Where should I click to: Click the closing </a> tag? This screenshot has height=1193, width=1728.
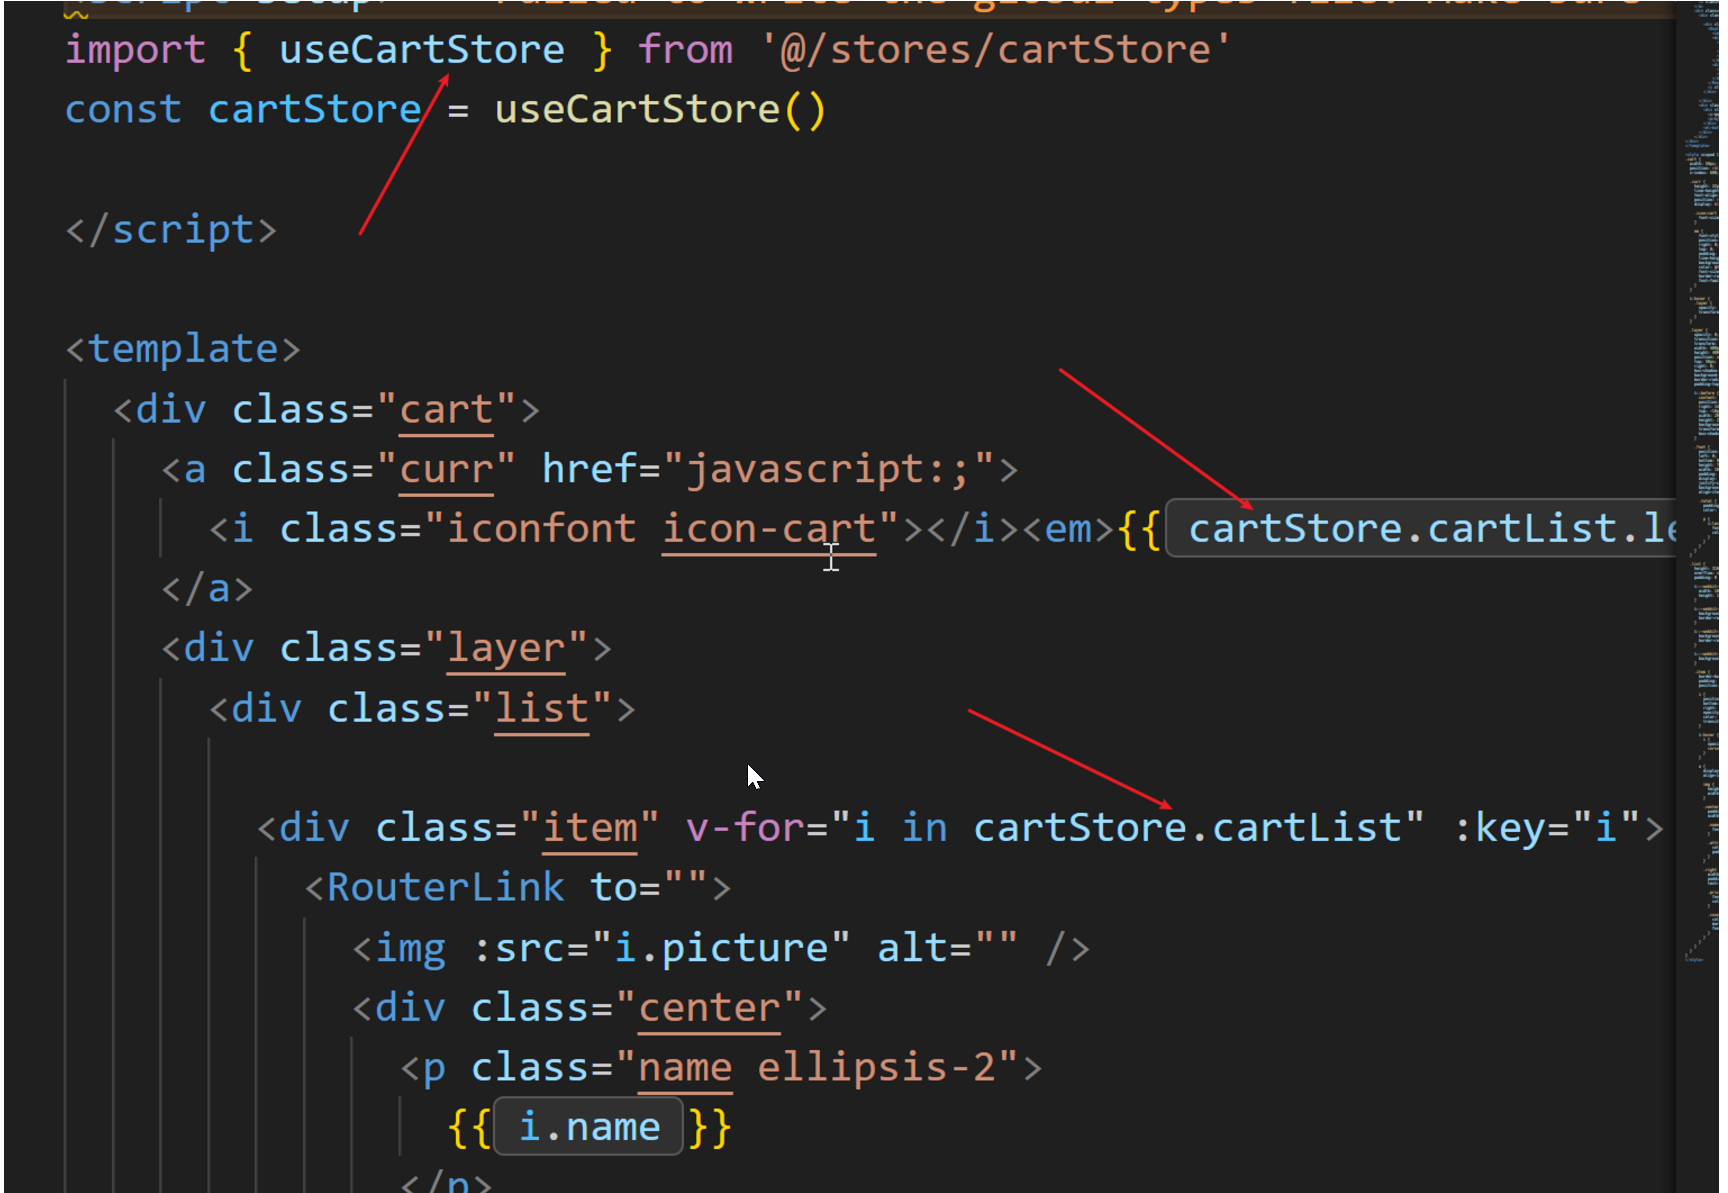coord(207,588)
